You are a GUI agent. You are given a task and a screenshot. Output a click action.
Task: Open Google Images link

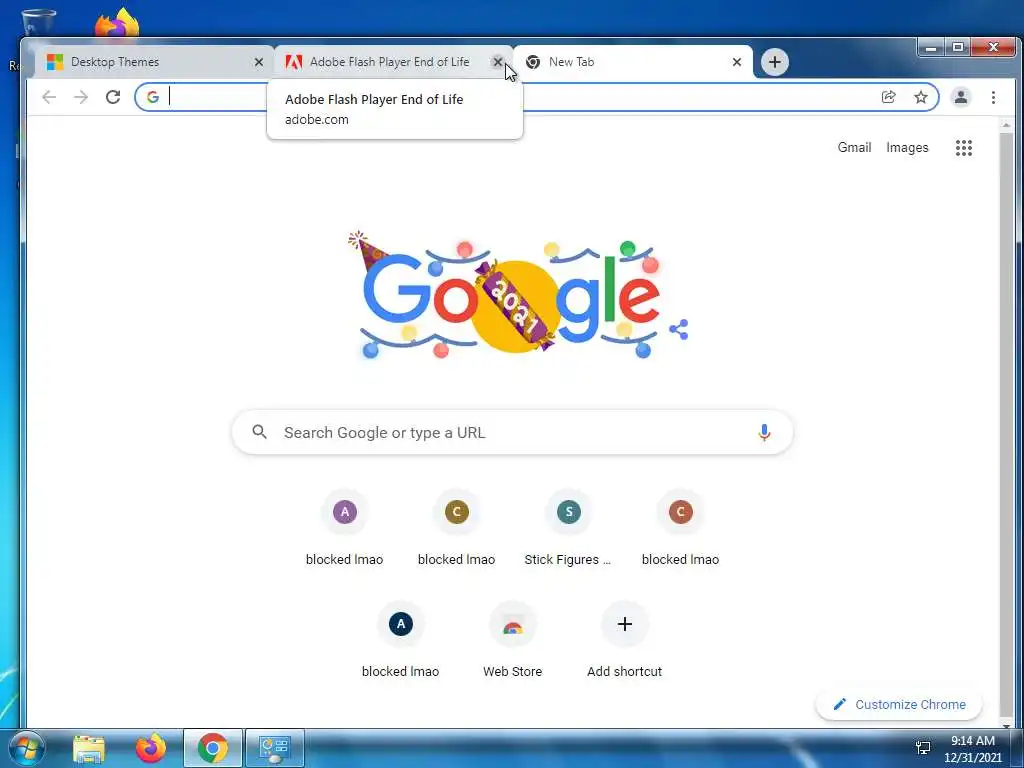pos(907,148)
